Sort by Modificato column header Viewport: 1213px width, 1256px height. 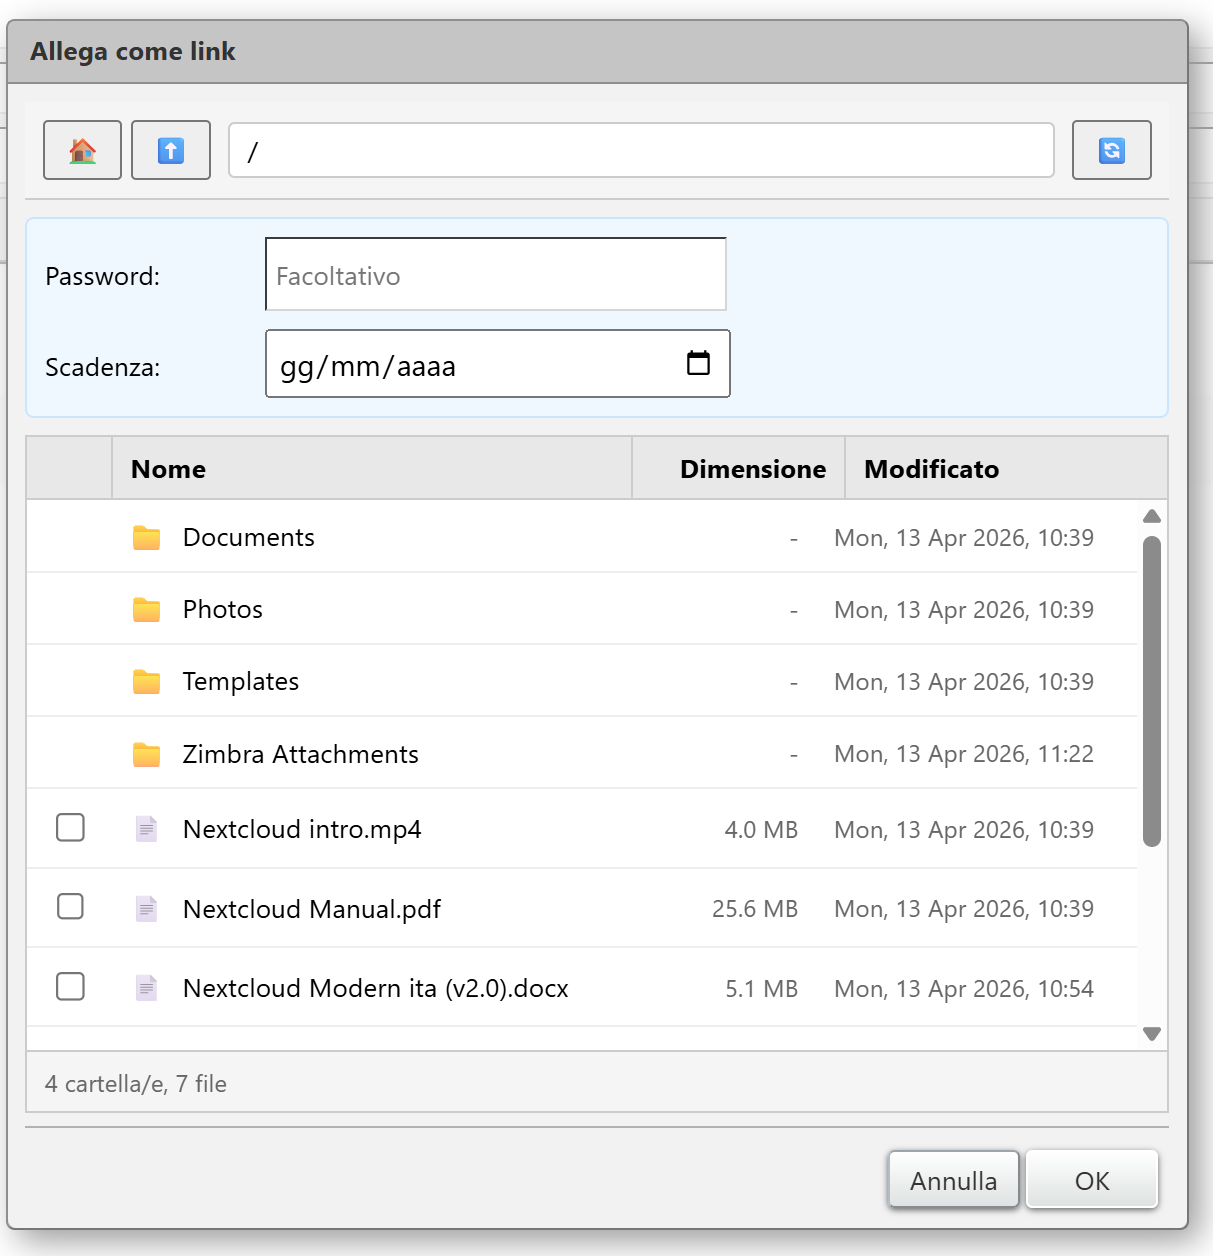click(931, 469)
